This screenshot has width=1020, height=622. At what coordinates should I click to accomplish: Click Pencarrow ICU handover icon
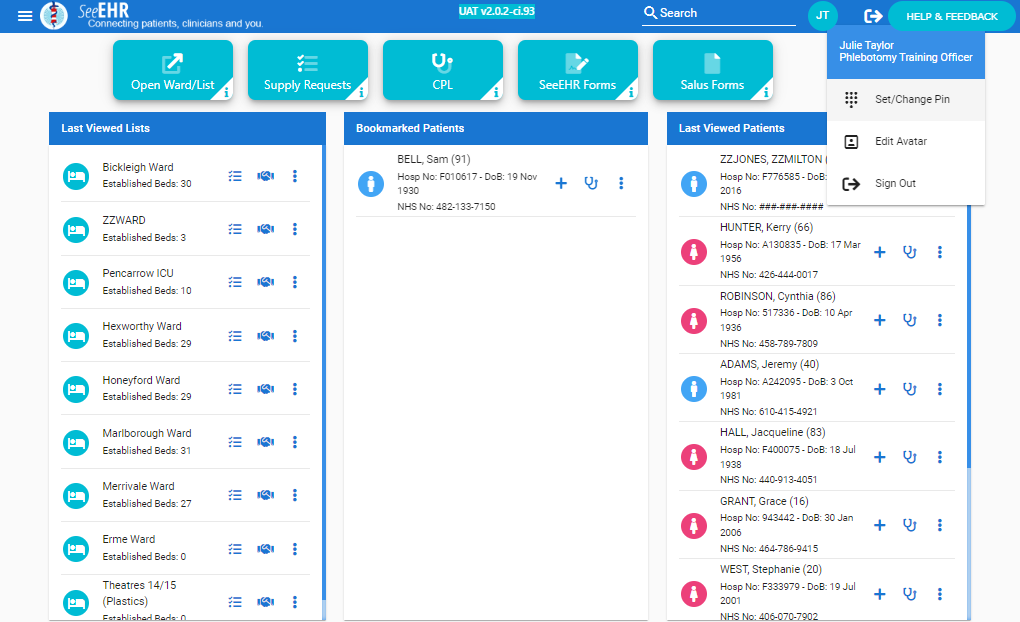(265, 282)
